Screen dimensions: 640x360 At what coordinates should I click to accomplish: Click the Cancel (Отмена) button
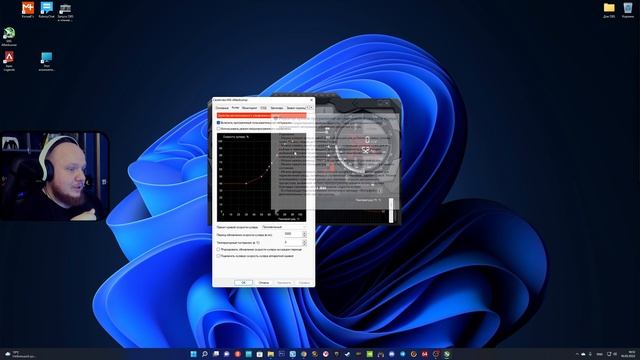coord(264,282)
